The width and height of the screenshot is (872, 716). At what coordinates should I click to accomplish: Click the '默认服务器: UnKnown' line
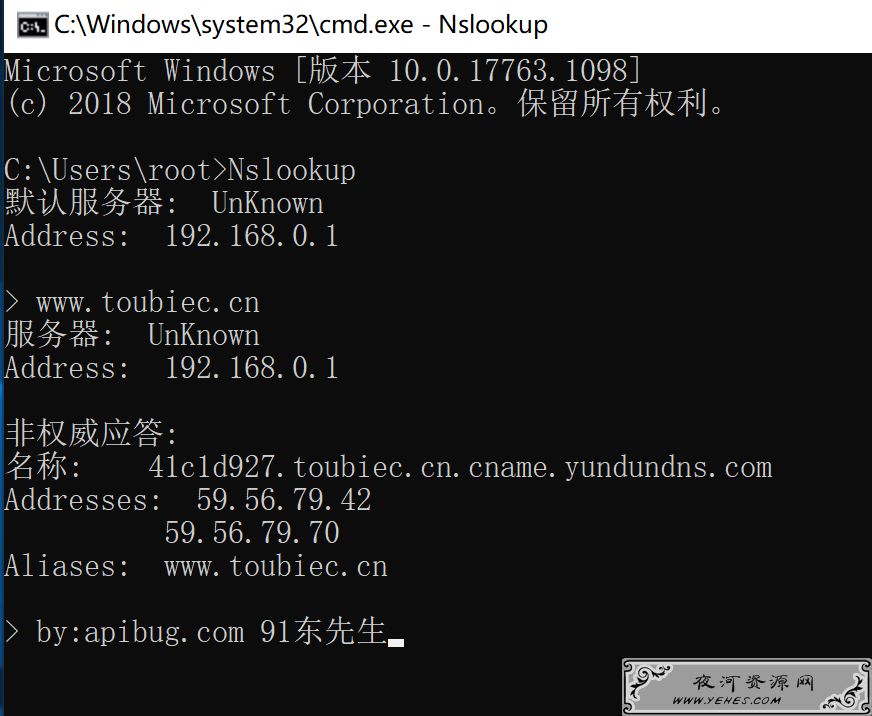click(x=164, y=203)
